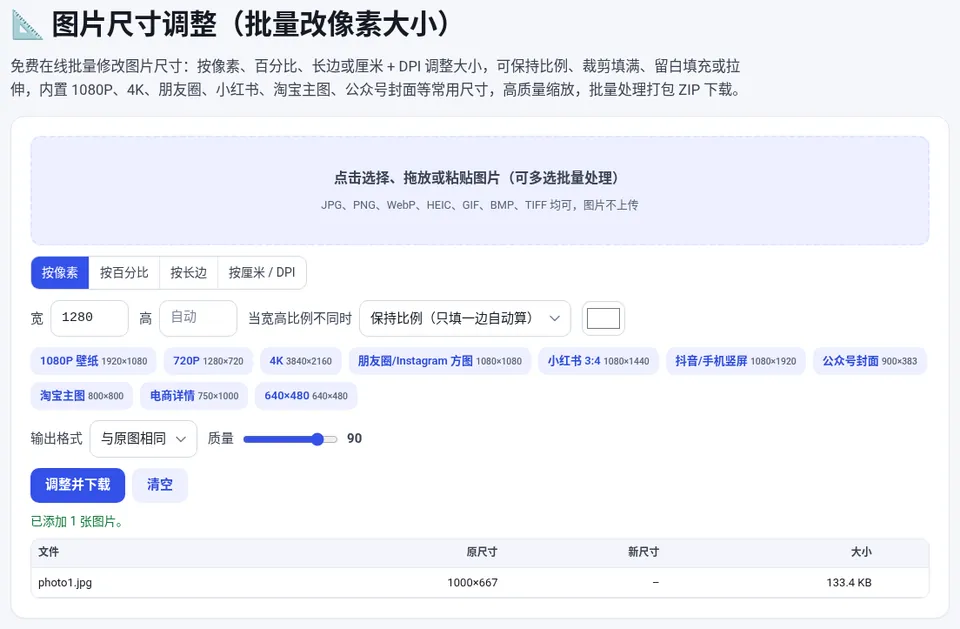Screen dimensions: 960x629
Task: Apply 朋友圈/Instagram 方图 preset
Action: [440, 361]
